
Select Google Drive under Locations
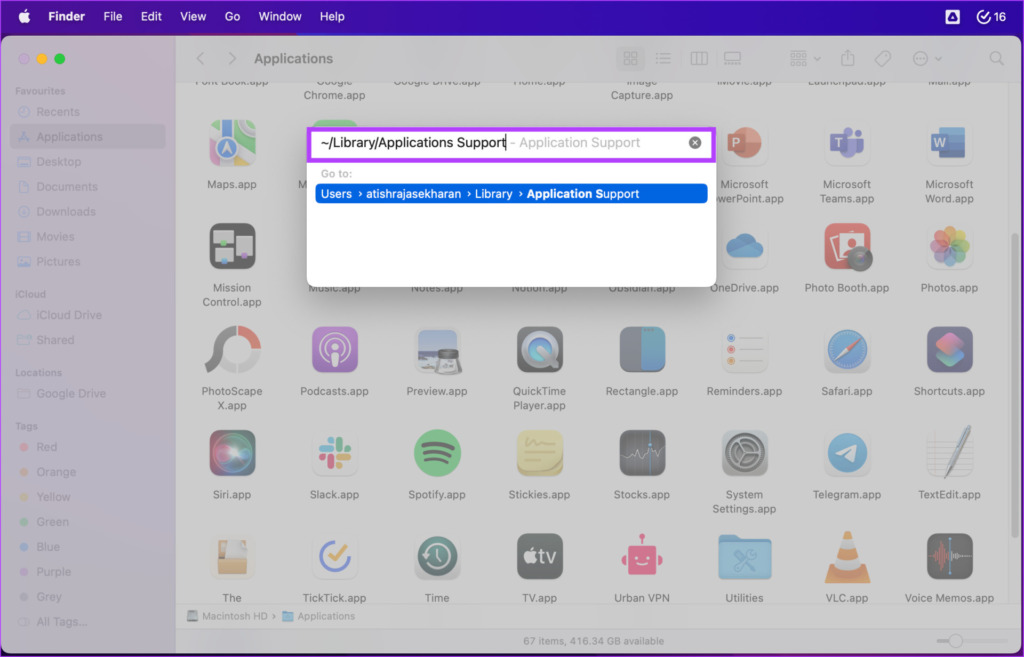[x=88, y=393]
